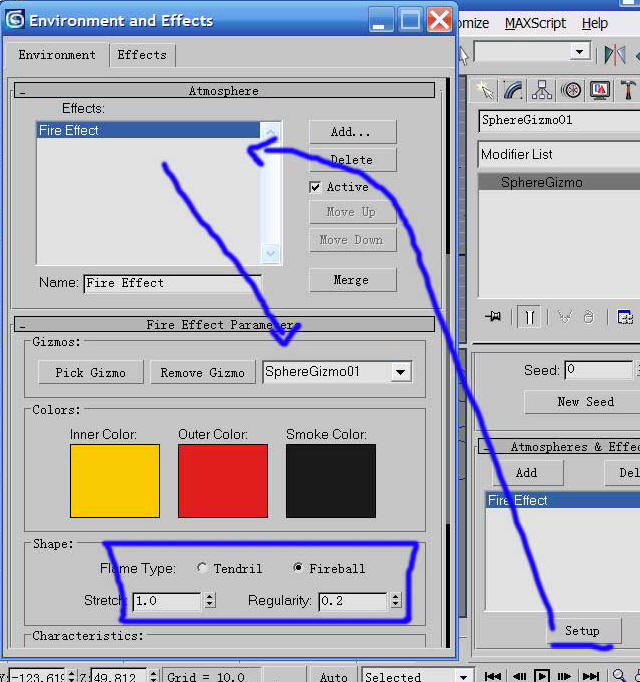Open the Hierarchy panel tab icon
The image size is (640, 682).
click(x=542, y=90)
